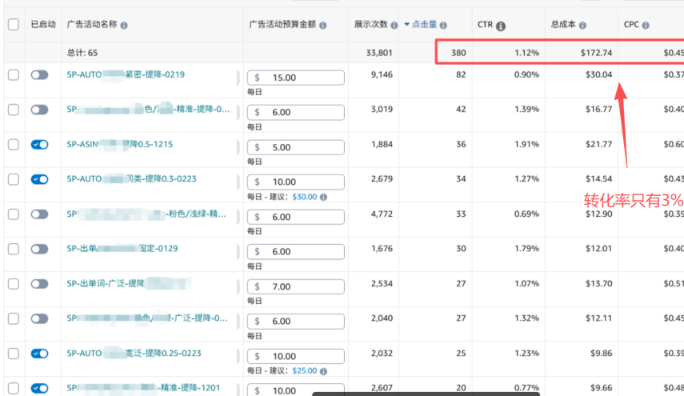Click CTR value 1.79%
The width and height of the screenshot is (684, 396).
coord(527,249)
